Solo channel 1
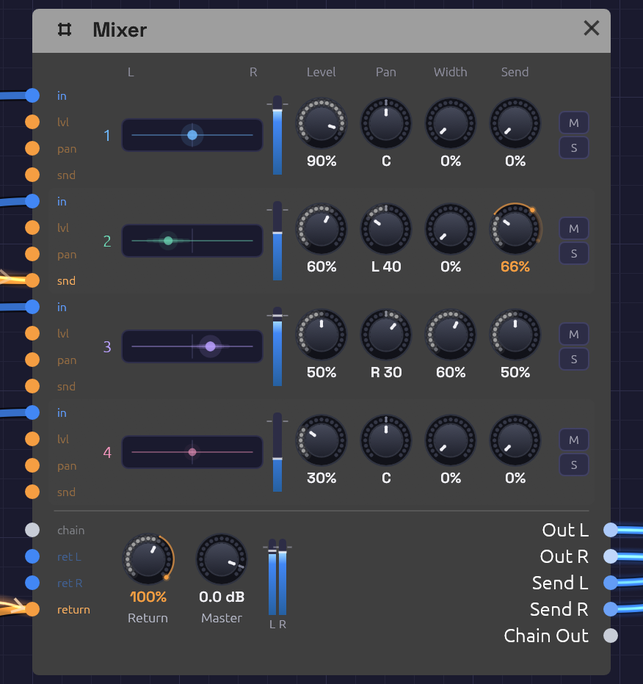 tap(574, 148)
